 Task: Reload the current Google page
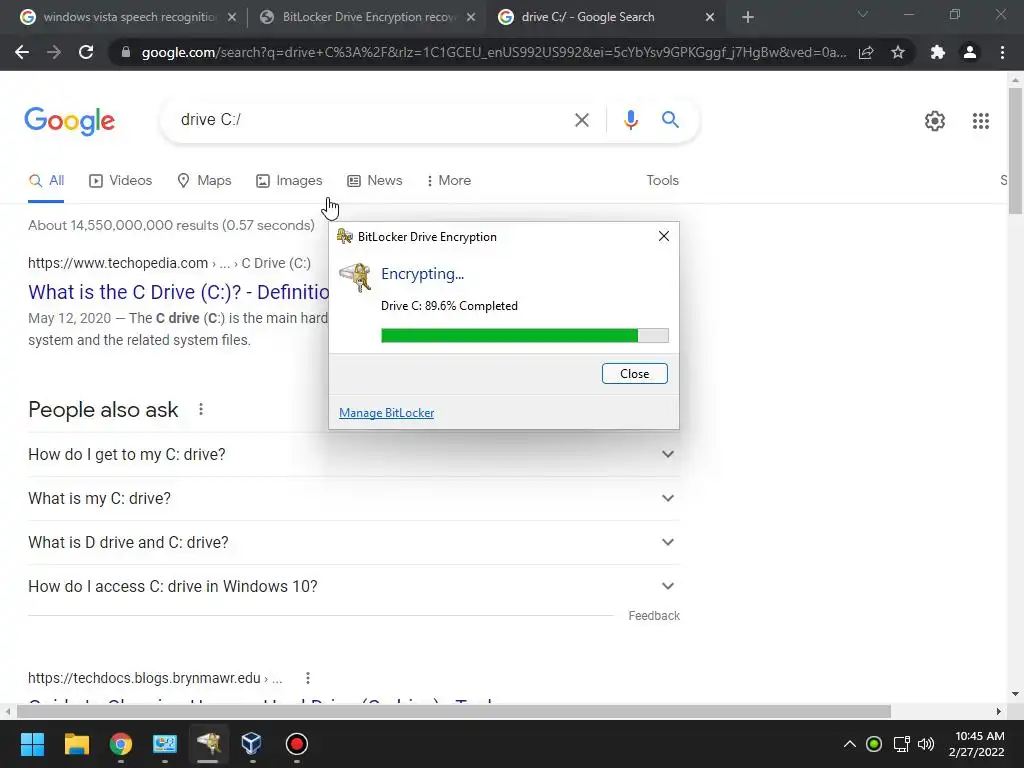tap(86, 52)
